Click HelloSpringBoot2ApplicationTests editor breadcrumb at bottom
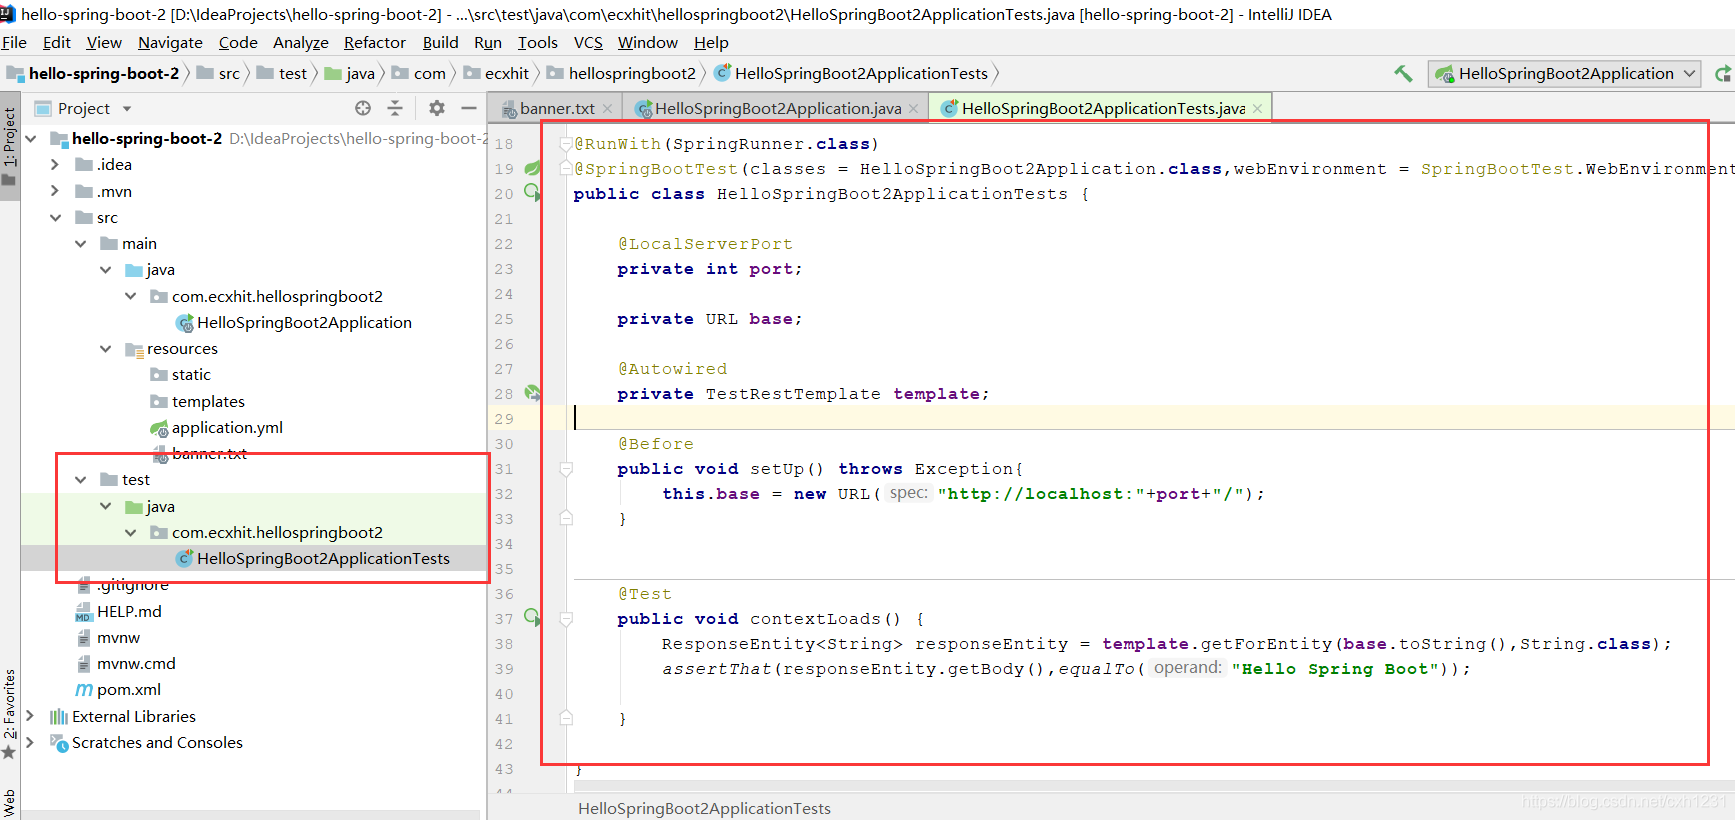 704,808
